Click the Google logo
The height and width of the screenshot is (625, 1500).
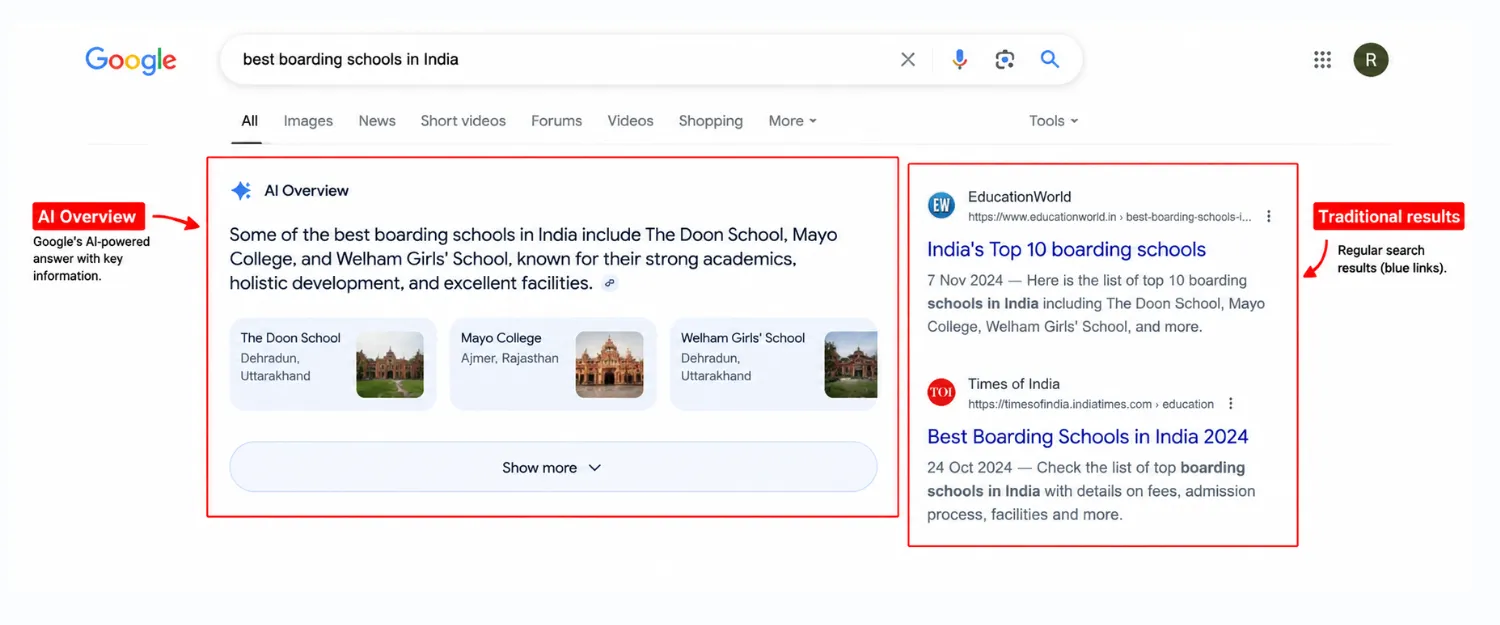point(131,60)
